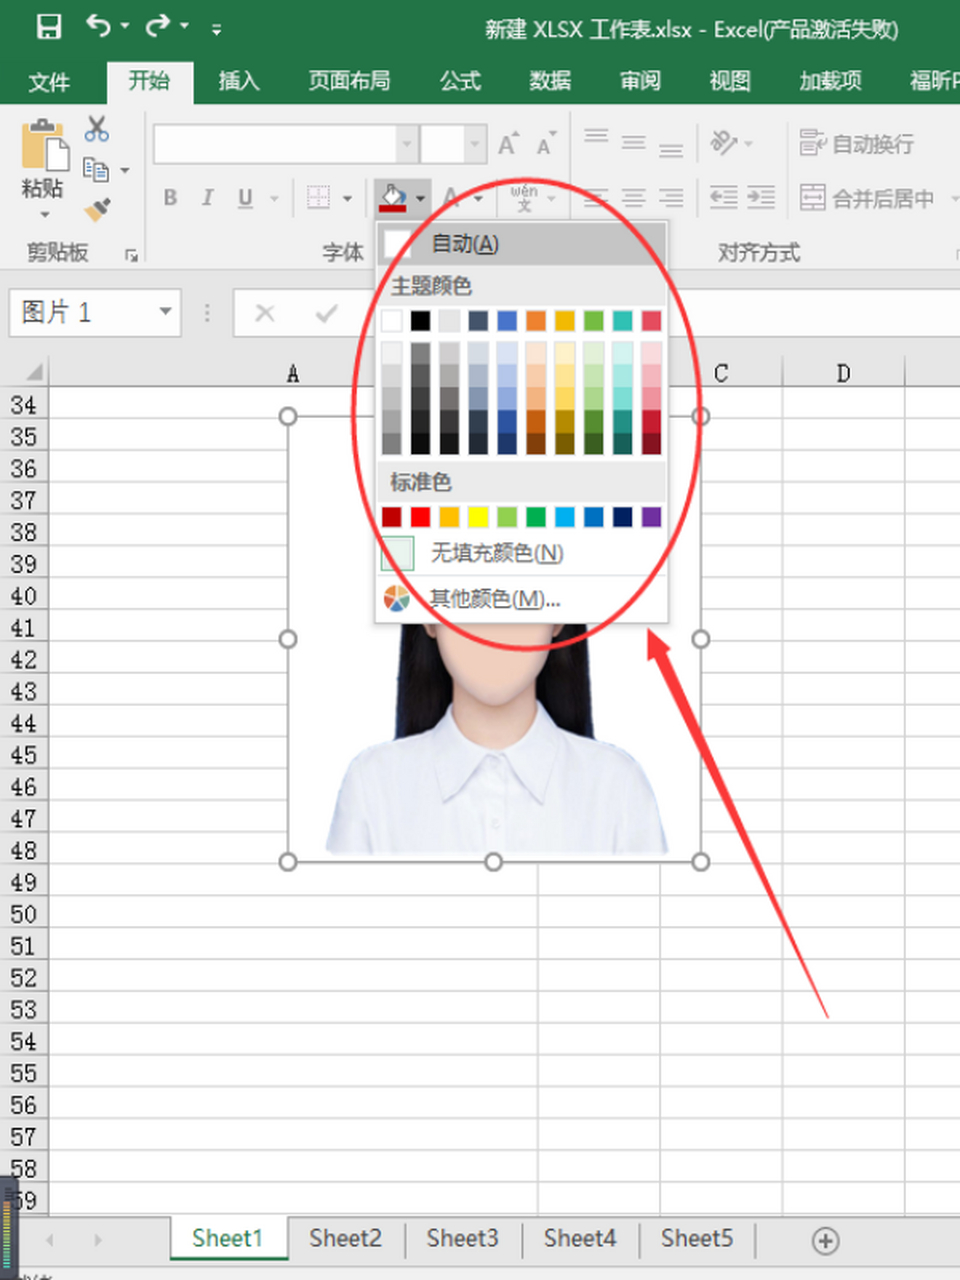The image size is (960, 1280).
Task: Switch to the 数据 ribbon tab
Action: pos(550,81)
